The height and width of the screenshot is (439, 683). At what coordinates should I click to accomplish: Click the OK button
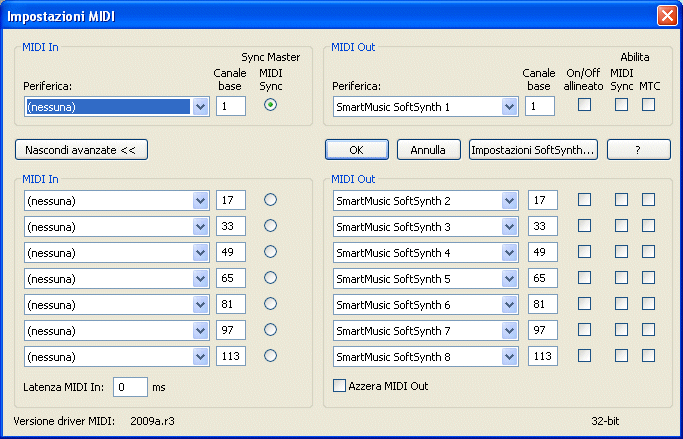(x=357, y=150)
